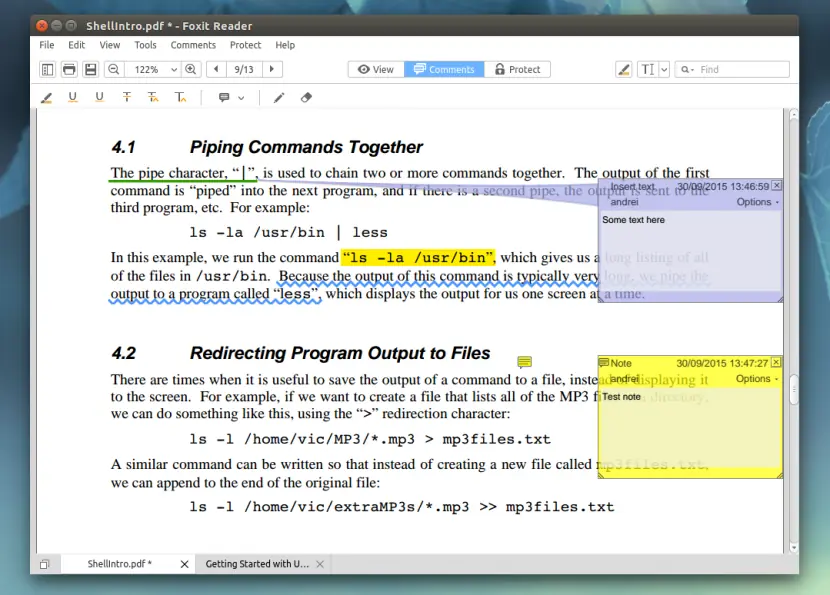
Task: Select the Strikeout text tool
Action: 127,97
